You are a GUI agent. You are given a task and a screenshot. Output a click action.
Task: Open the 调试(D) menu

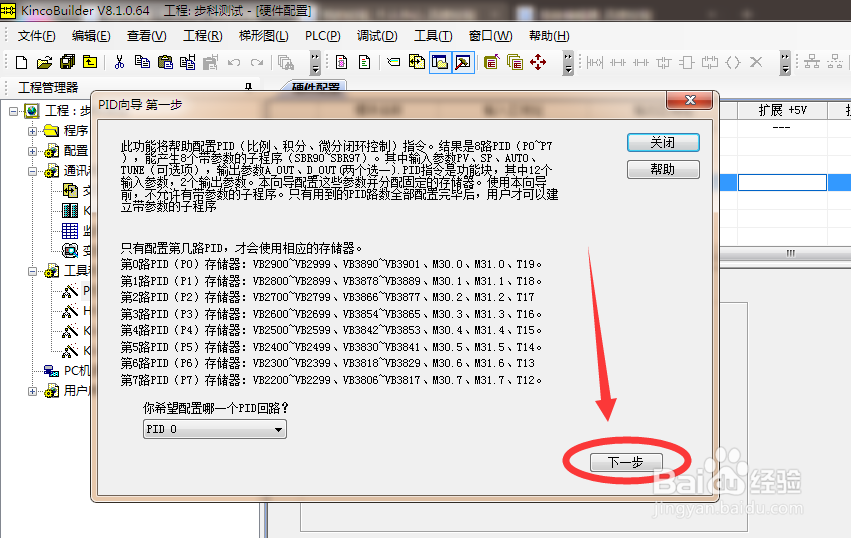377,36
